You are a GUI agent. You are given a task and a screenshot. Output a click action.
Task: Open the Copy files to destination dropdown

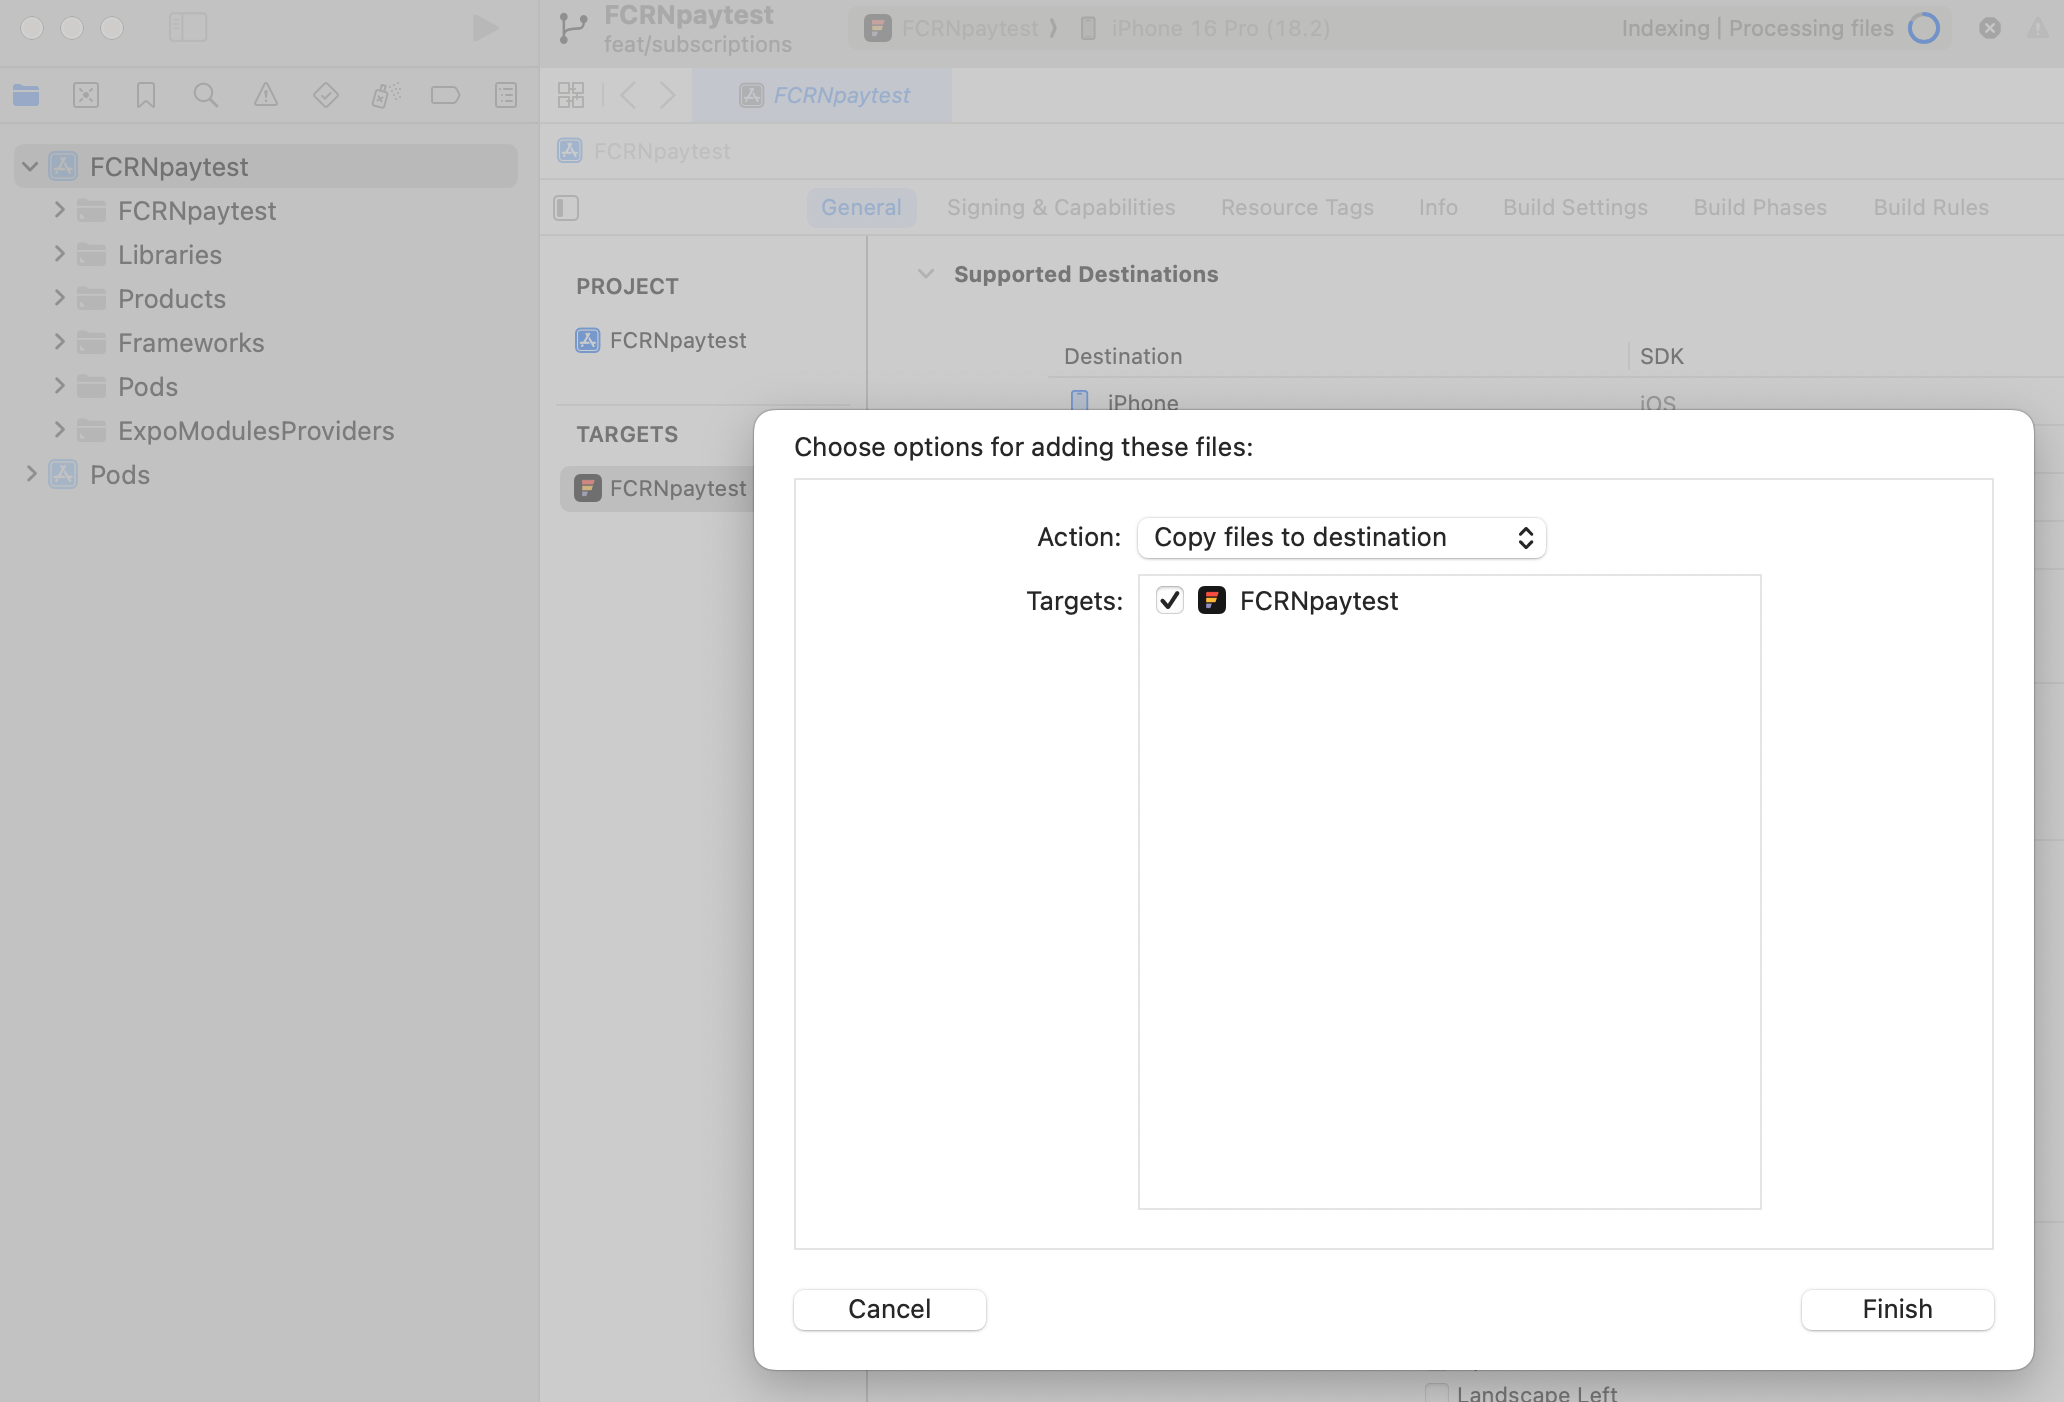(1341, 537)
